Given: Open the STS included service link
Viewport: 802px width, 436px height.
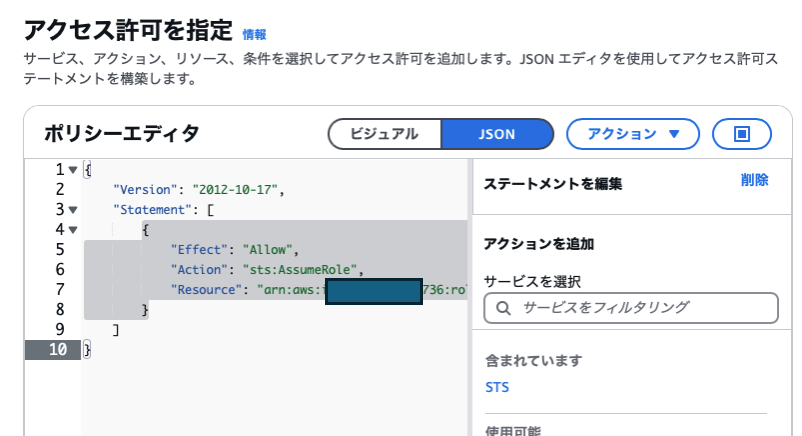Looking at the screenshot, I should click(496, 386).
